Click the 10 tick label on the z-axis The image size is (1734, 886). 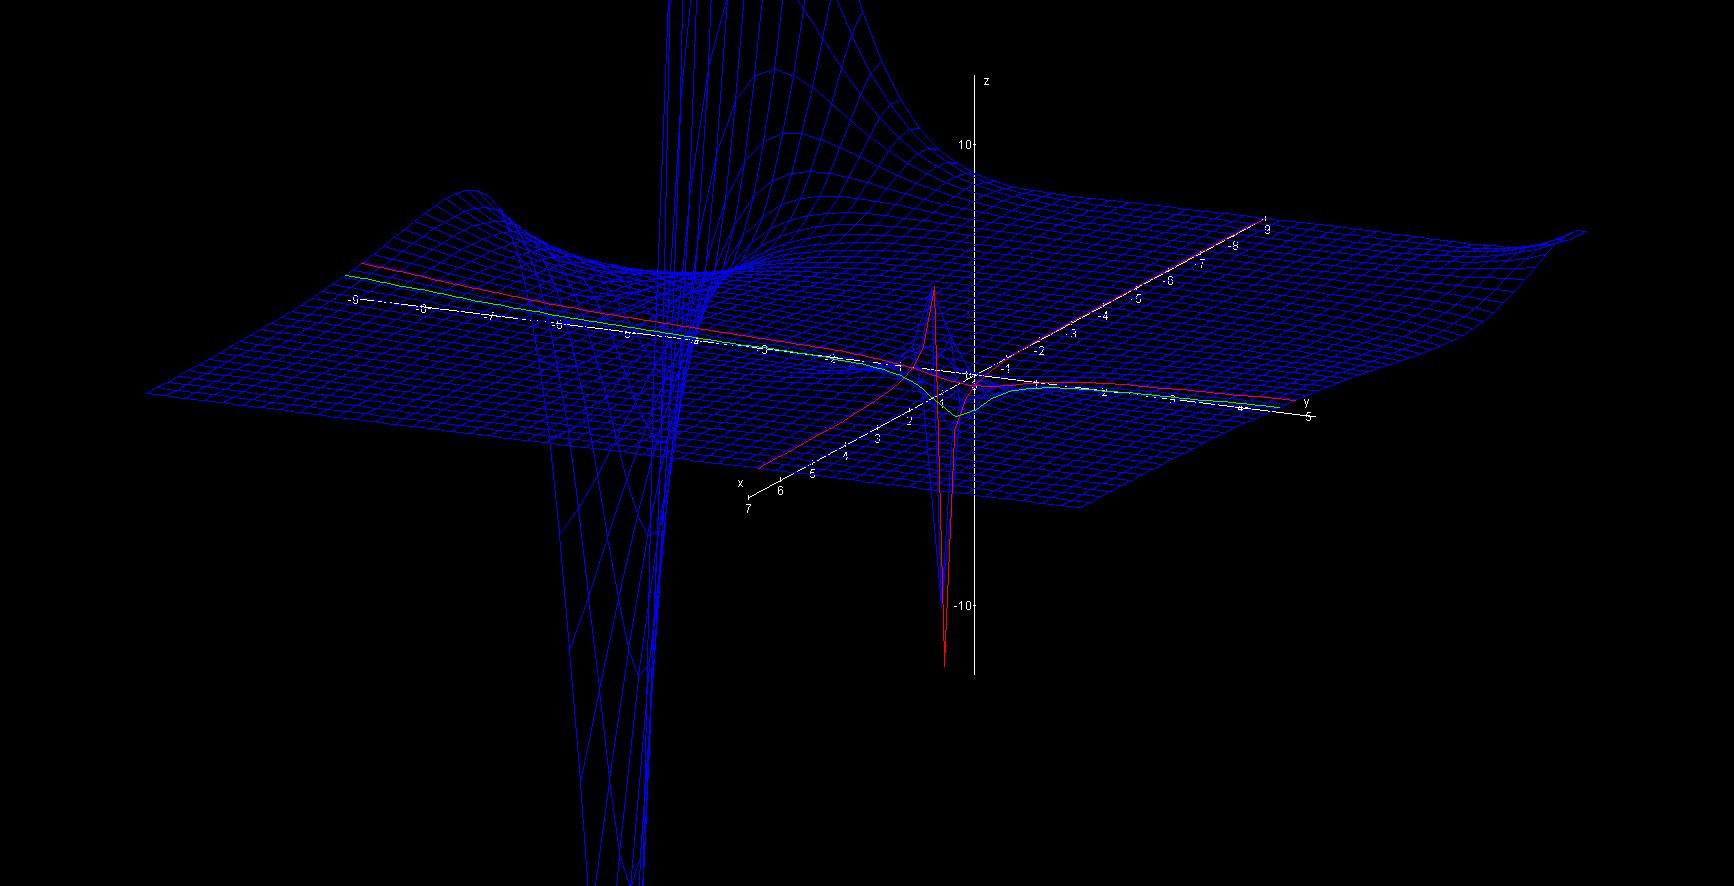(964, 146)
